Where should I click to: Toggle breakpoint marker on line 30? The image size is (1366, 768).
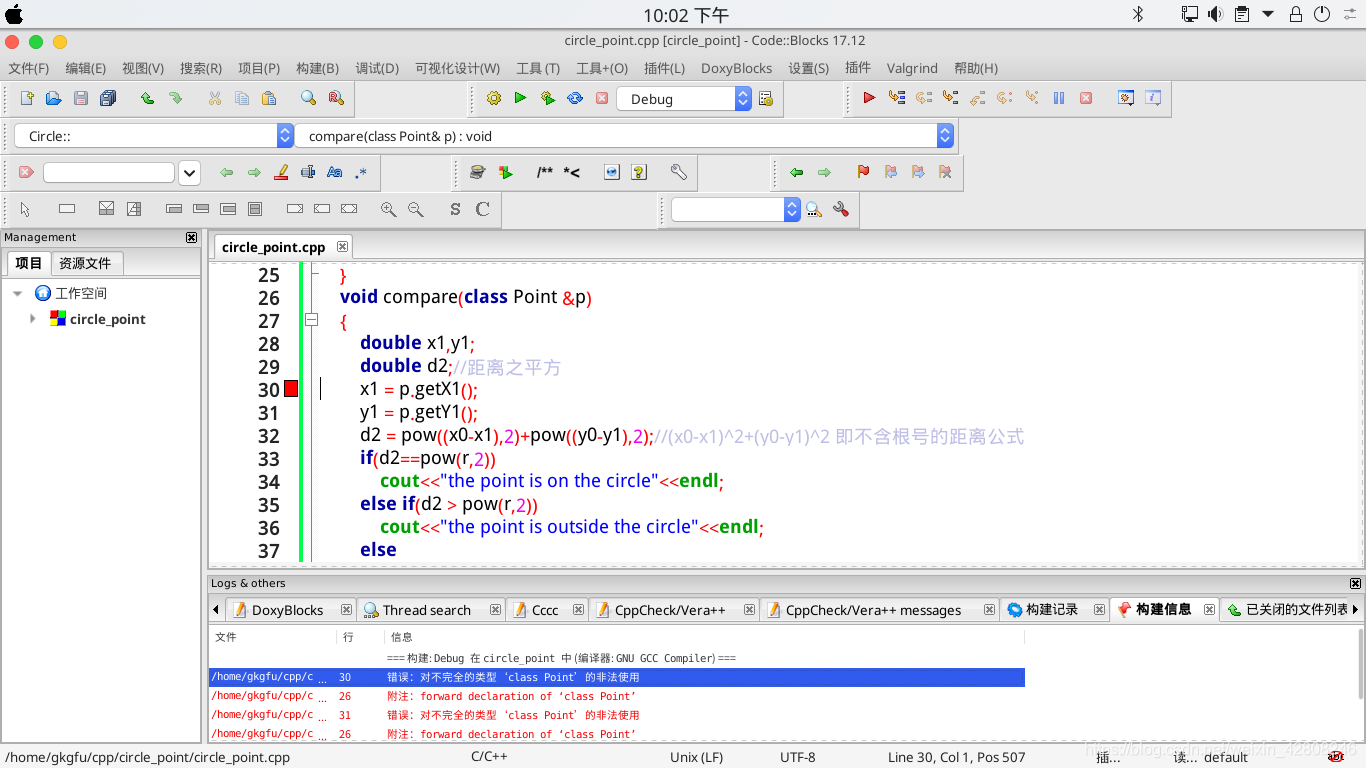coord(291,389)
